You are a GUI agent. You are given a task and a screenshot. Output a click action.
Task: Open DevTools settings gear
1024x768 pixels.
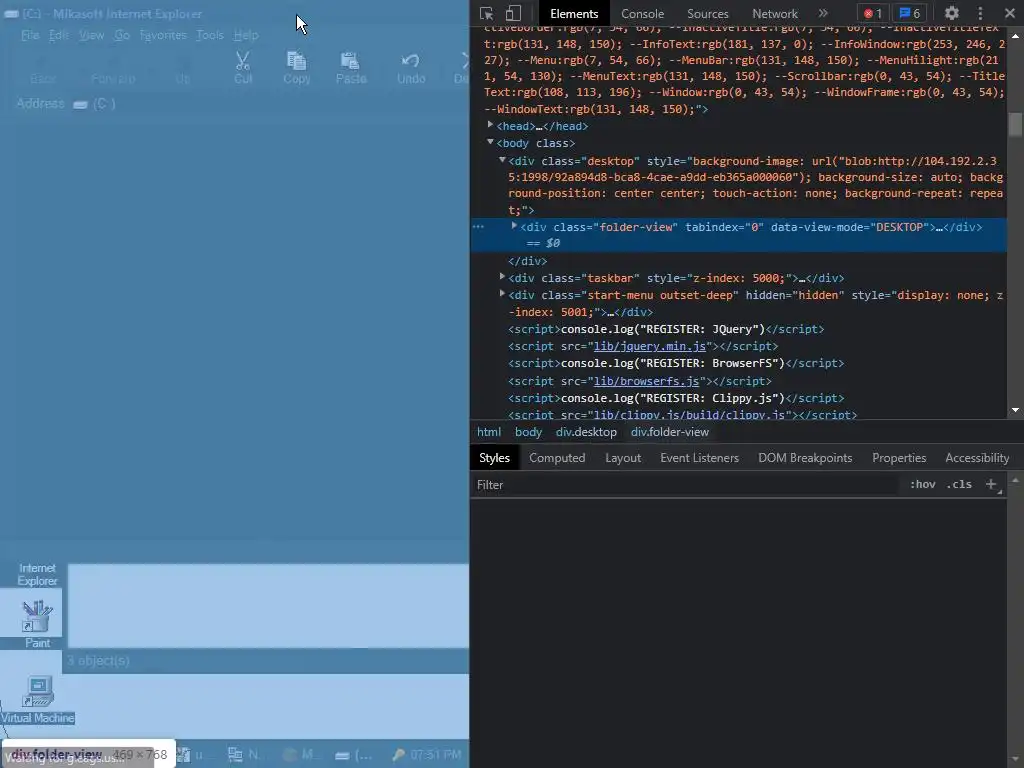coord(952,13)
